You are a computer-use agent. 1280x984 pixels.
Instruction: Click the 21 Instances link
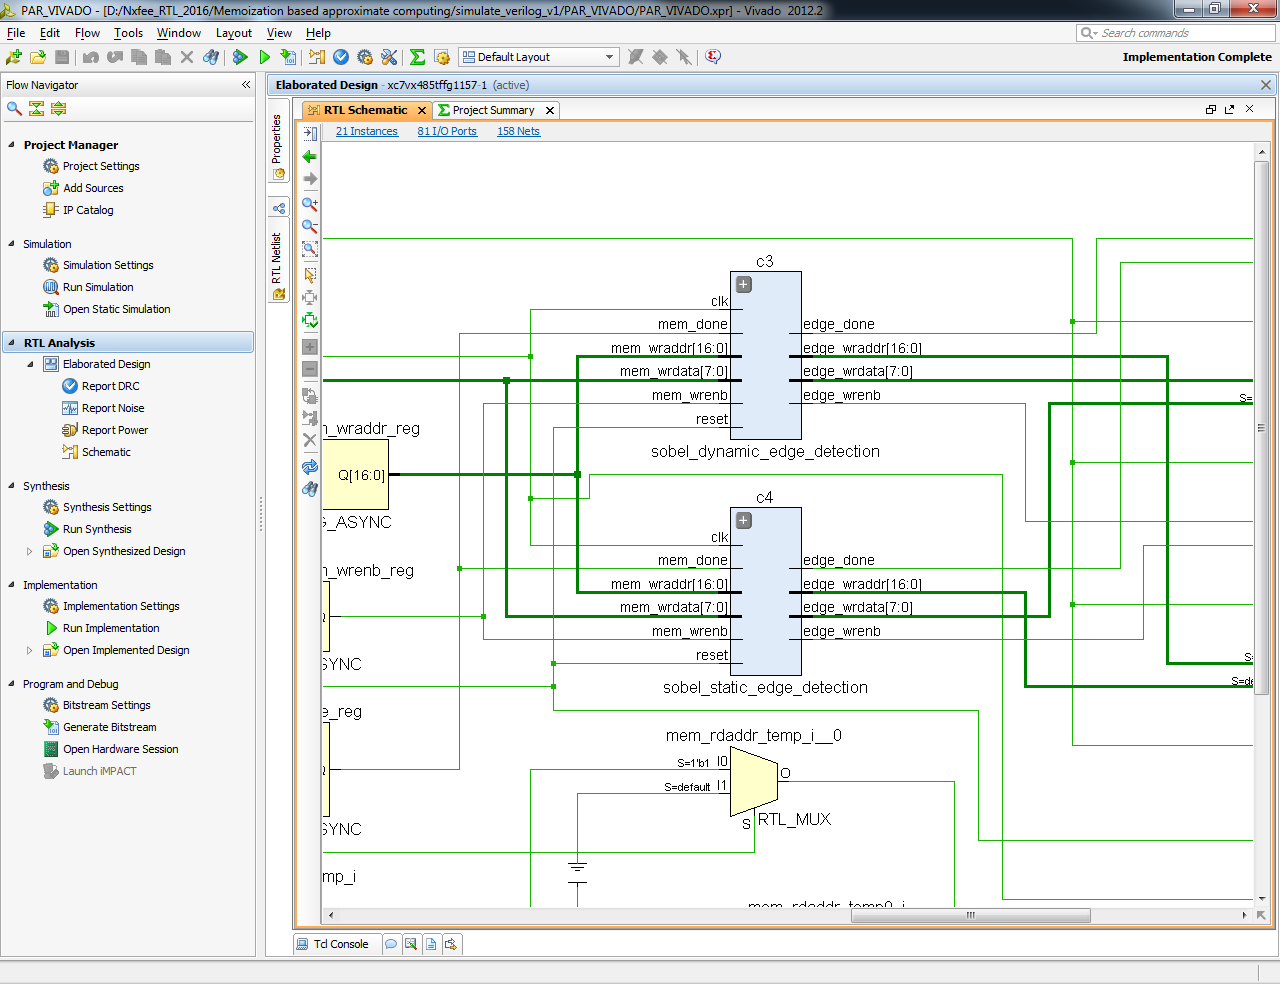tap(367, 131)
